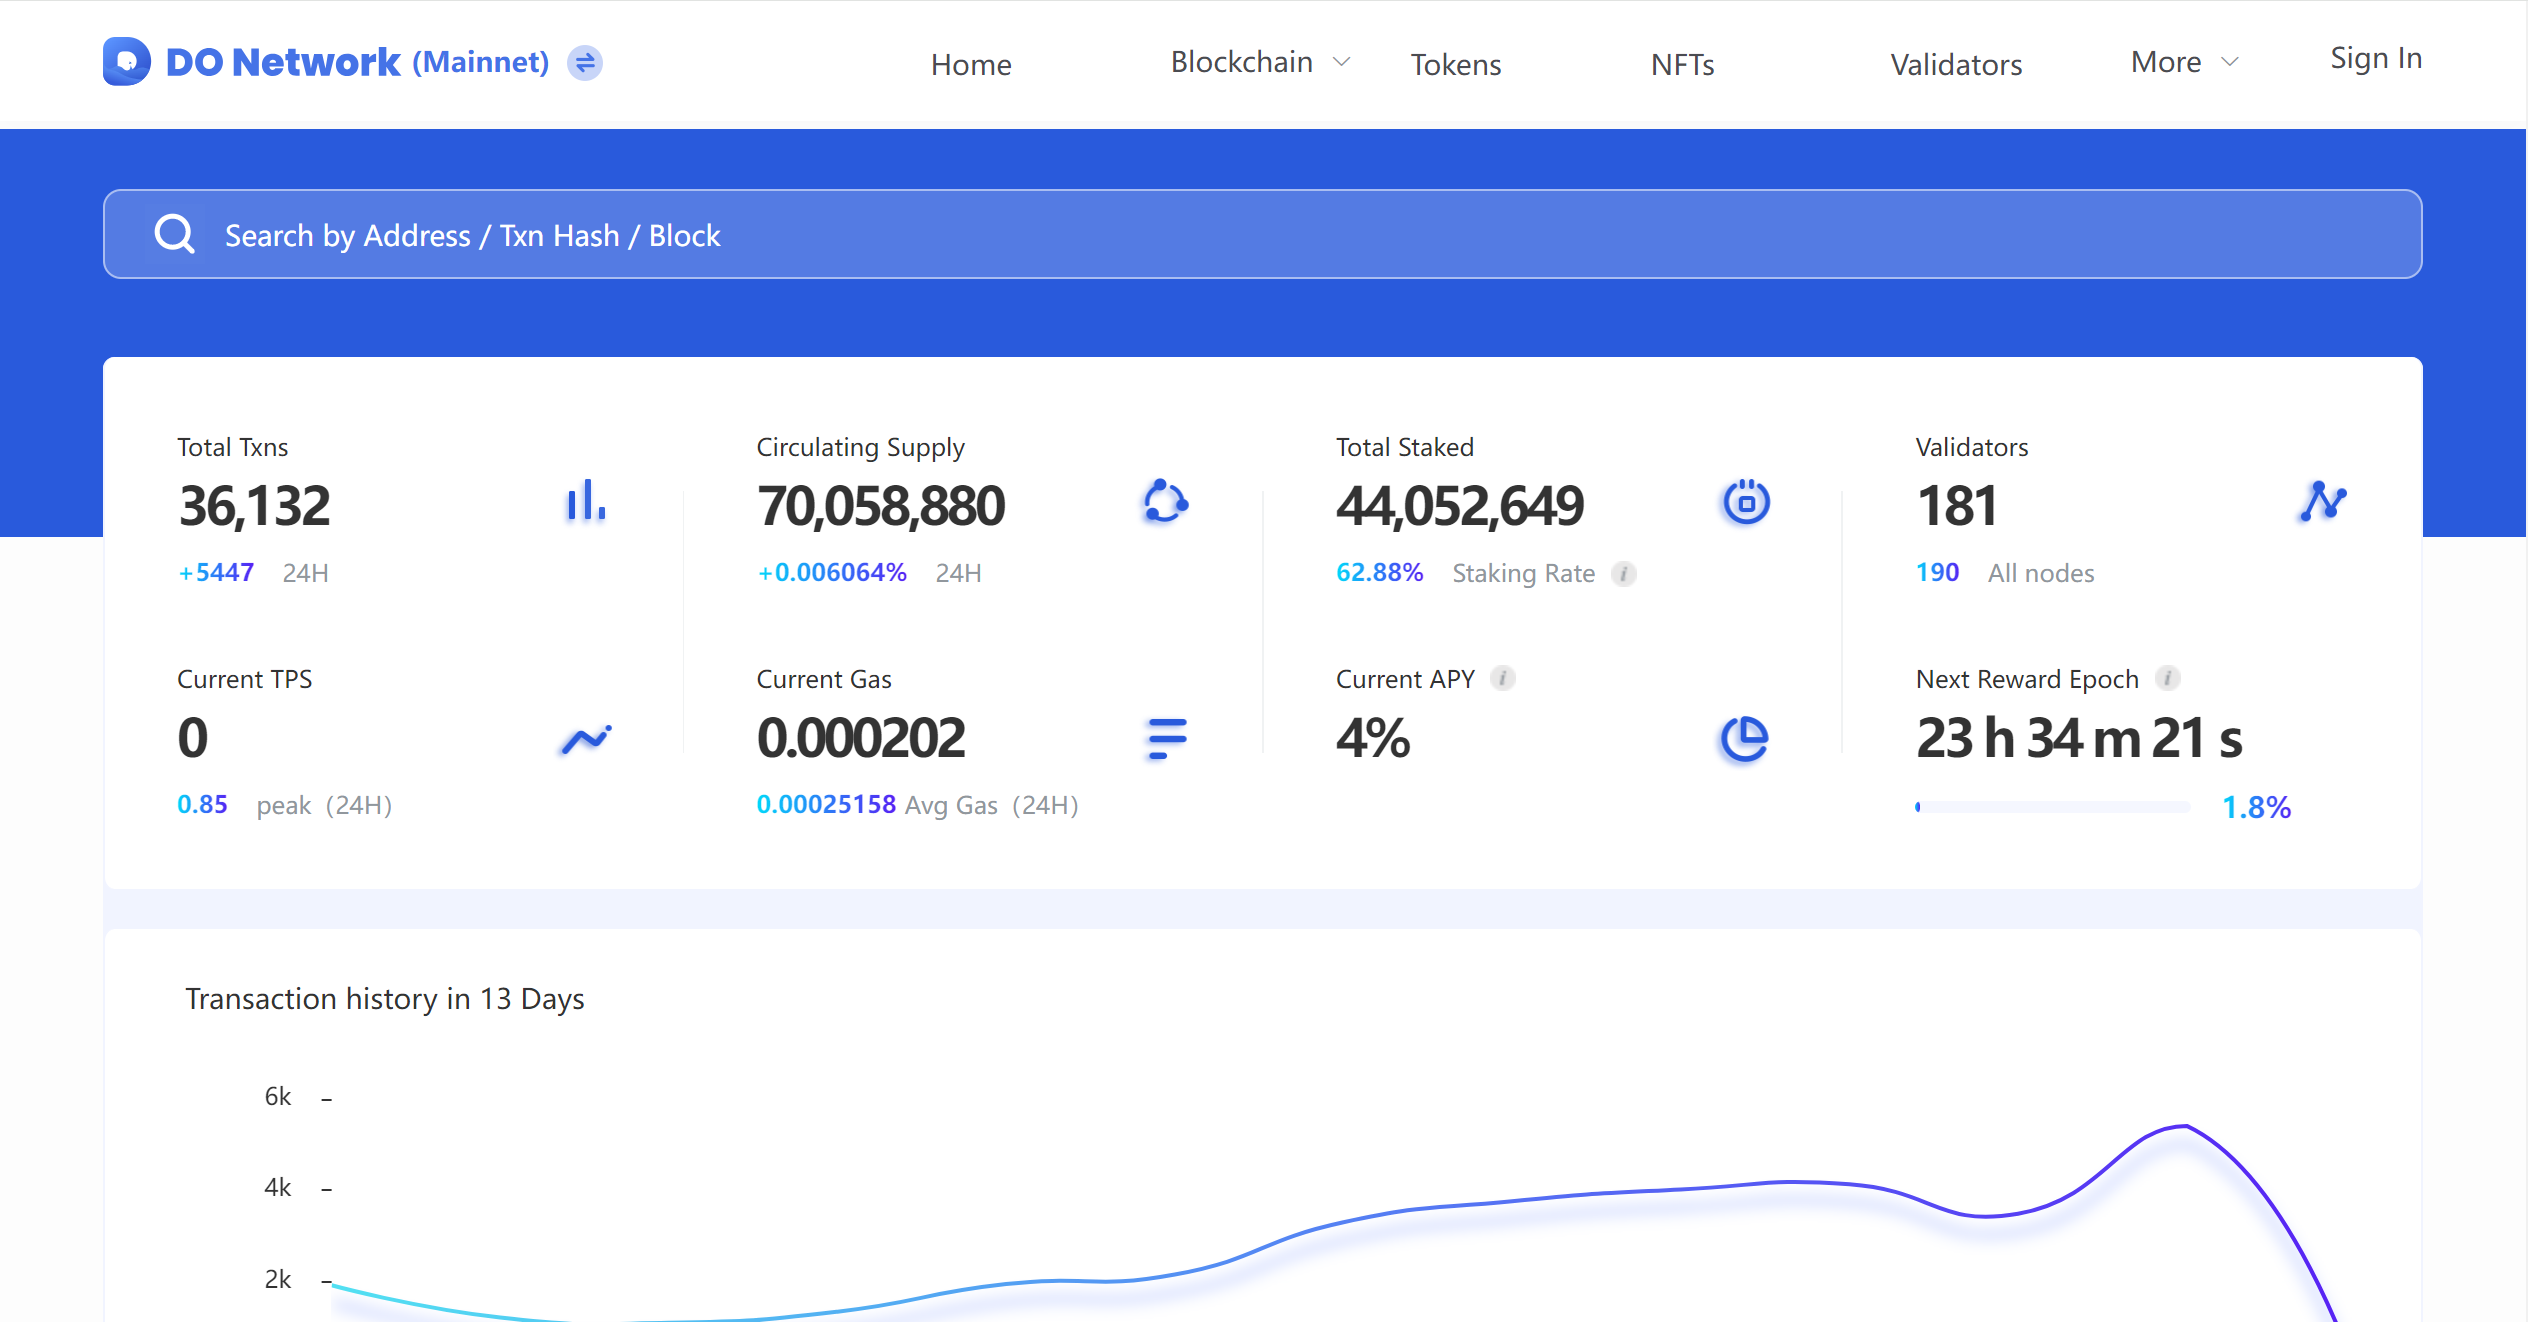
Task: Click the Current APY info icon
Action: click(1502, 679)
